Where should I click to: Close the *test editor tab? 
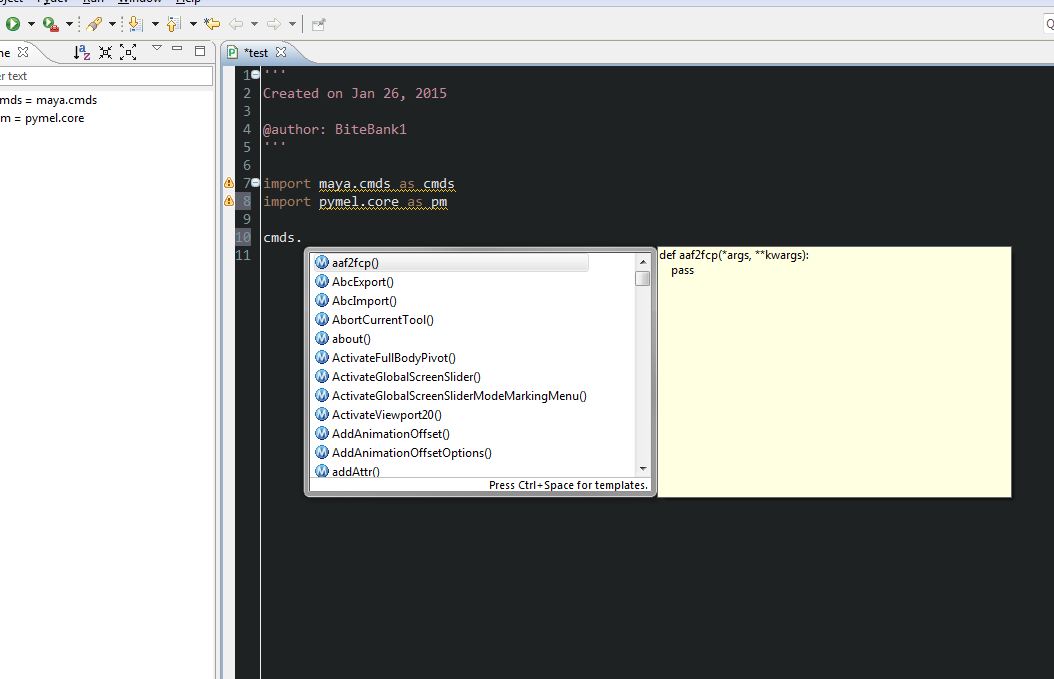coord(281,52)
